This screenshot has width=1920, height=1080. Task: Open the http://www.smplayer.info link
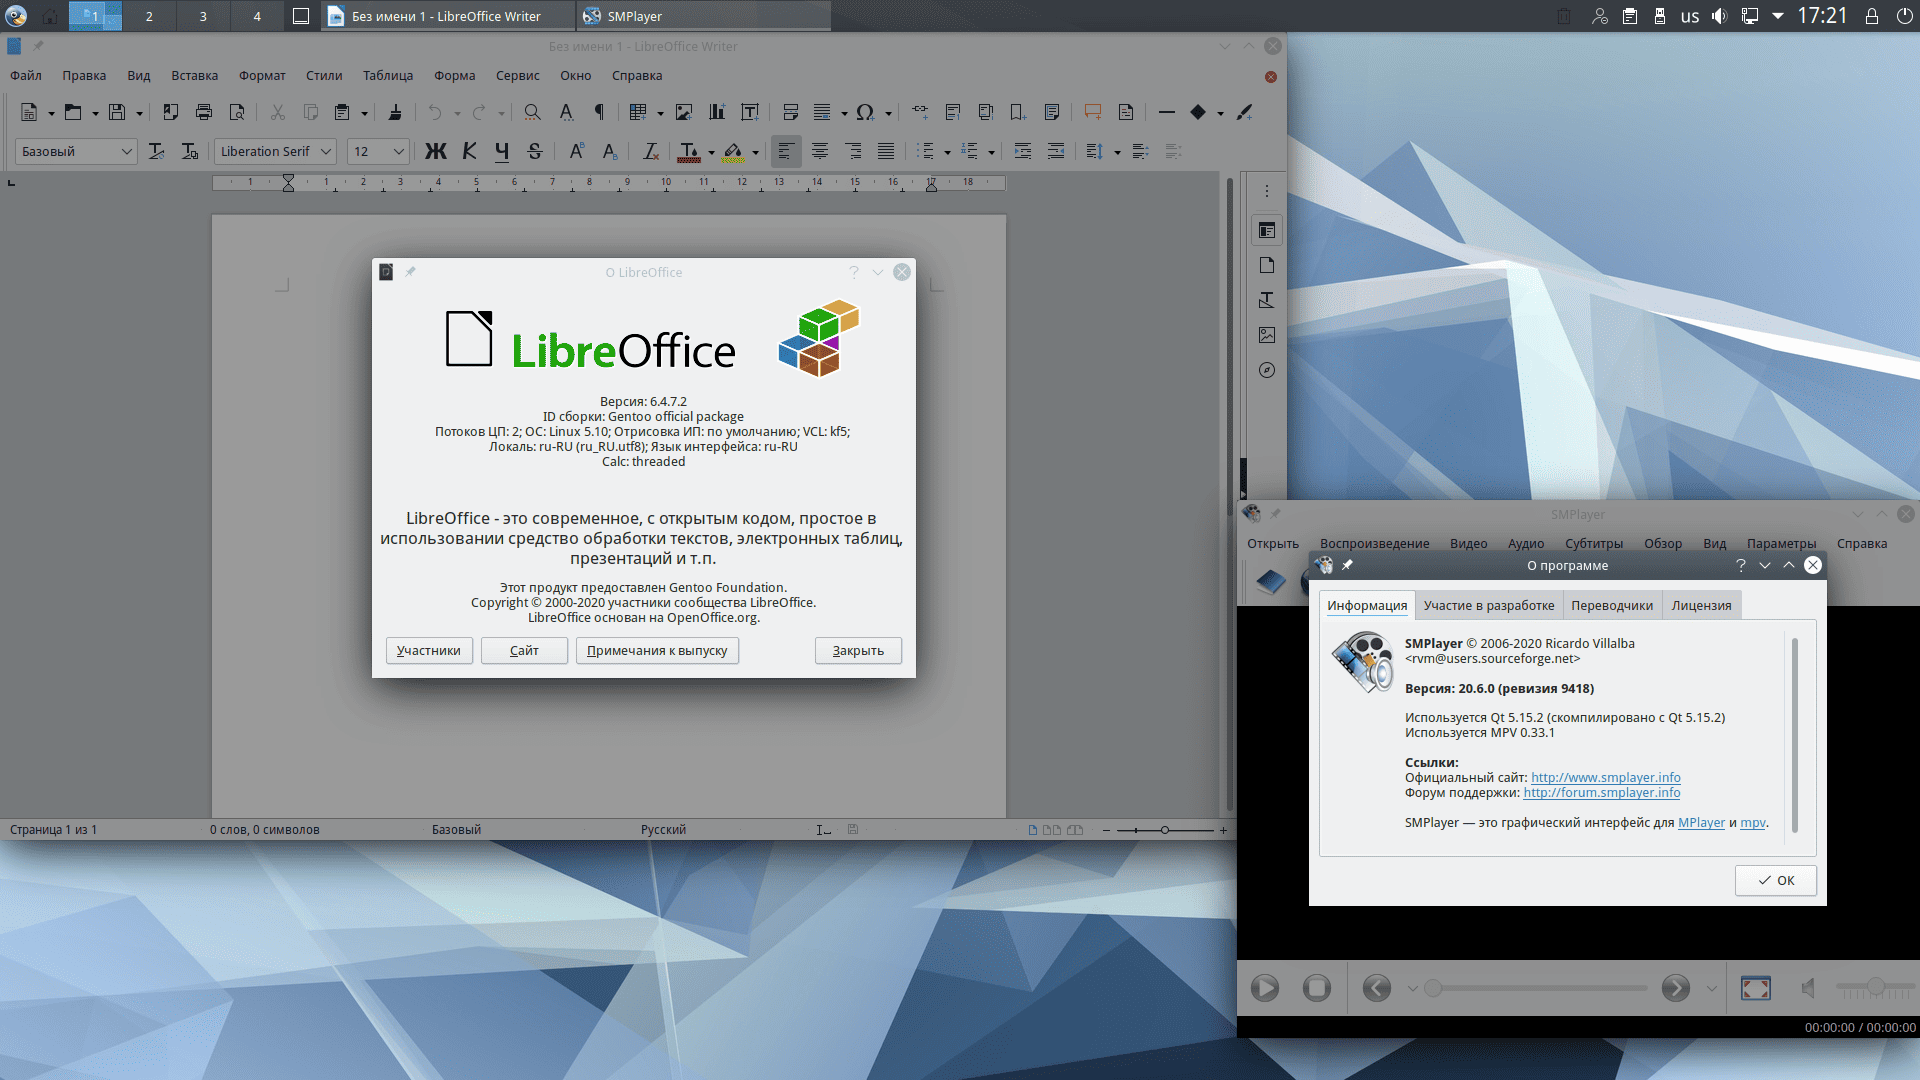(1605, 778)
